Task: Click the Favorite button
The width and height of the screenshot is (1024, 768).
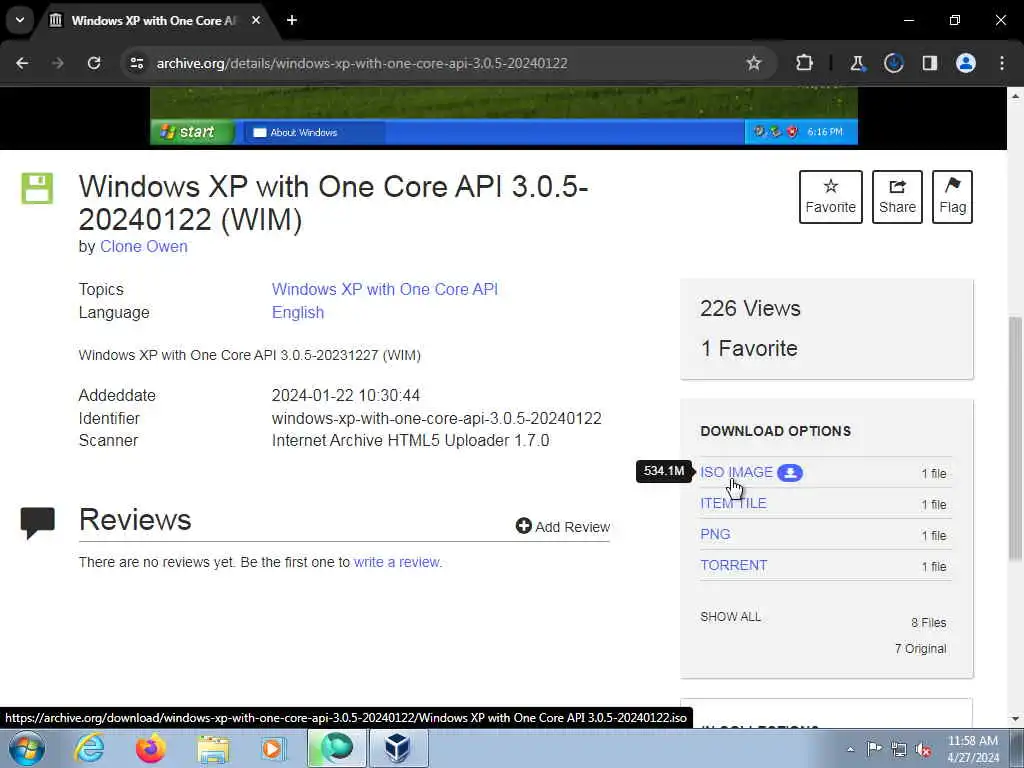Action: tap(831, 197)
